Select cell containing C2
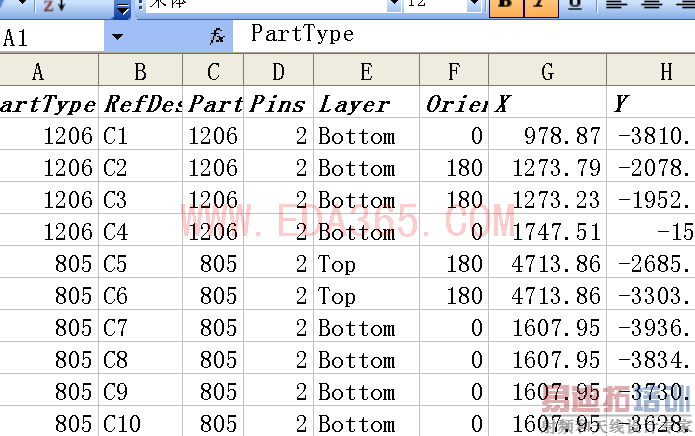This screenshot has height=436, width=695. pyautogui.click(x=141, y=166)
